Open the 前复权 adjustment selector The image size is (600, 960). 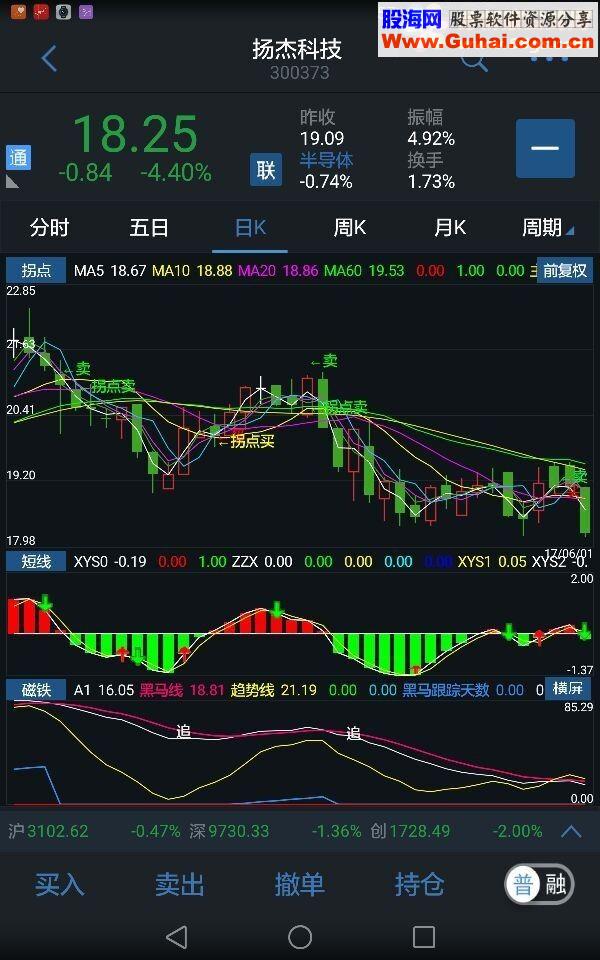click(564, 270)
